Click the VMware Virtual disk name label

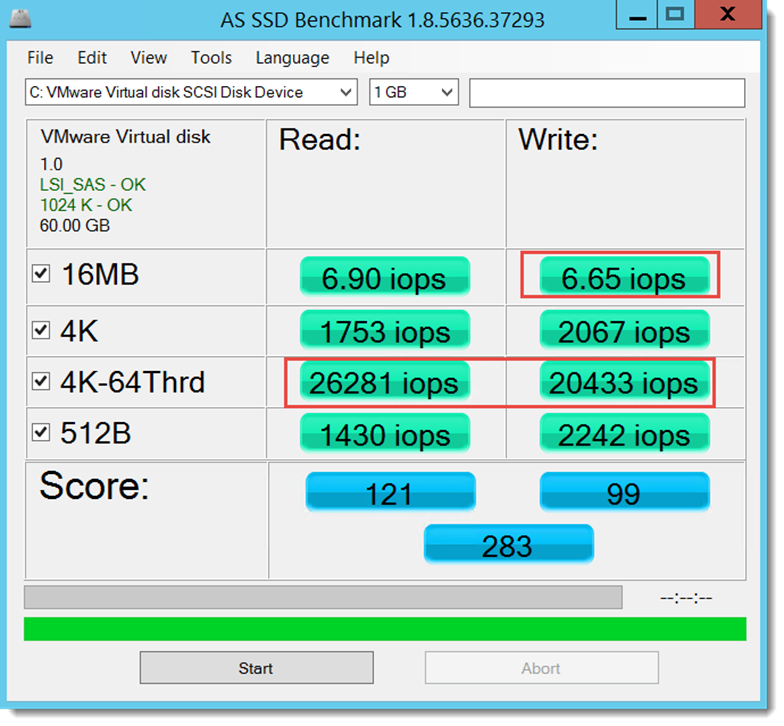pos(126,137)
